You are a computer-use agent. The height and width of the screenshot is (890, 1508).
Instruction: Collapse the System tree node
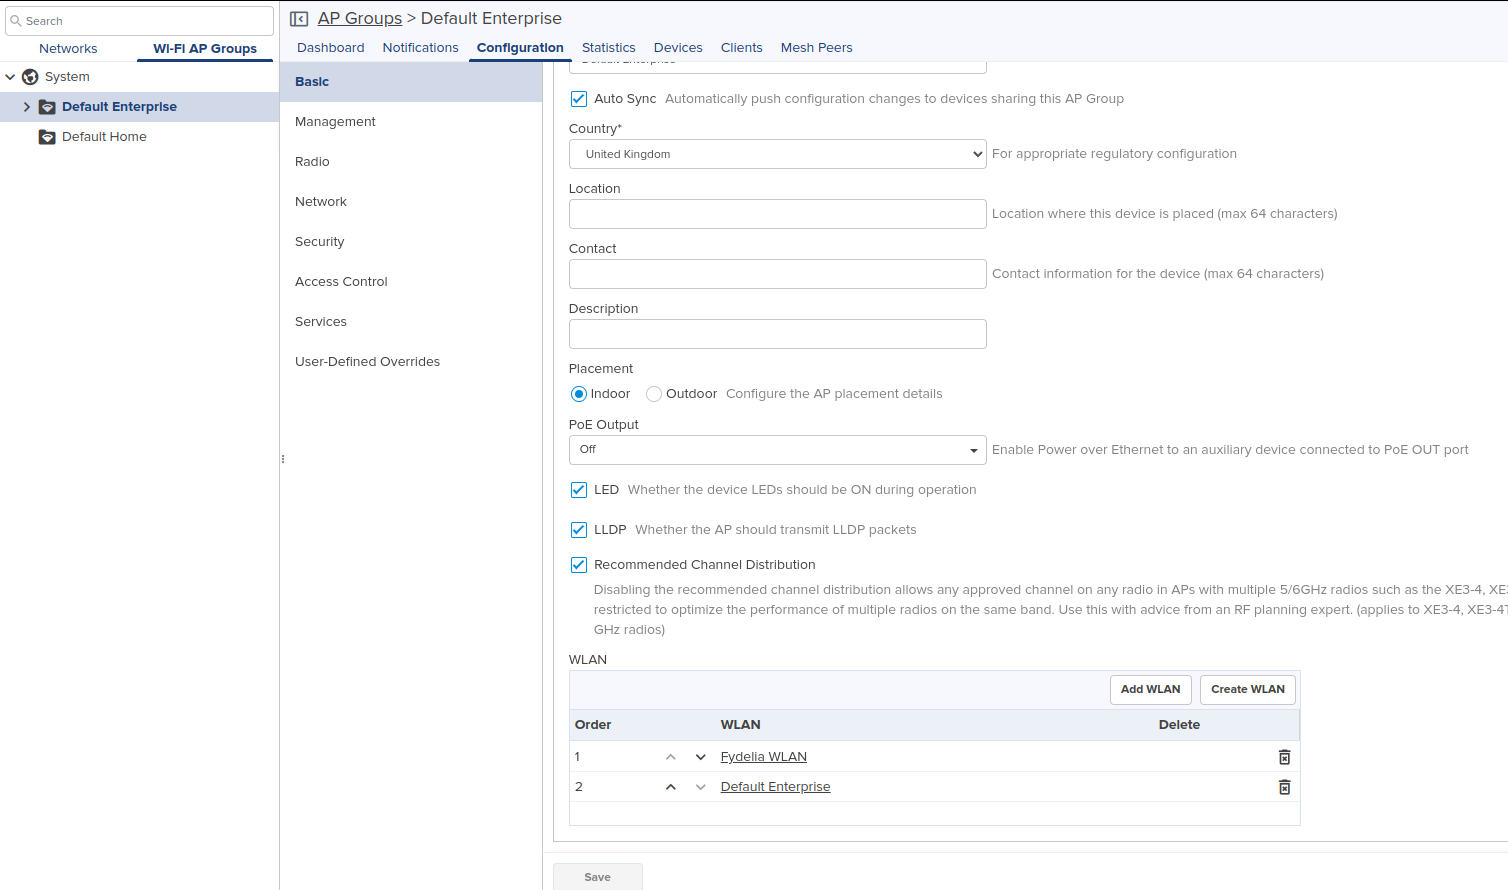pos(10,77)
